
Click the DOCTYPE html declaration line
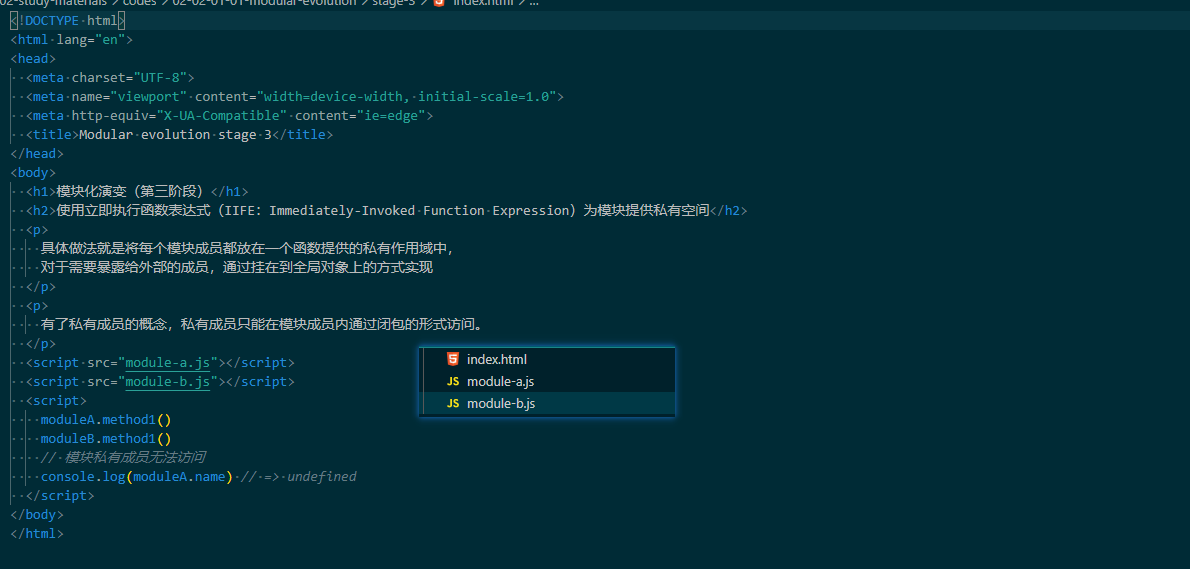[x=68, y=21]
